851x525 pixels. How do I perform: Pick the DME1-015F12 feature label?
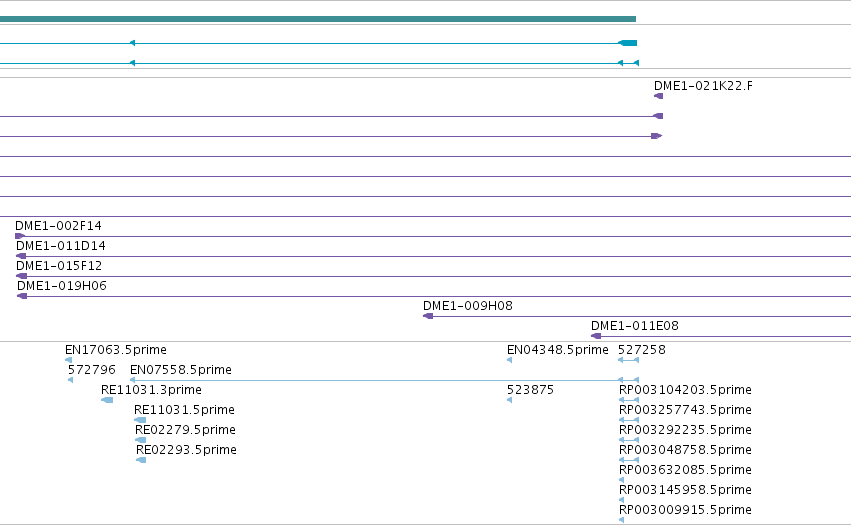coord(59,265)
